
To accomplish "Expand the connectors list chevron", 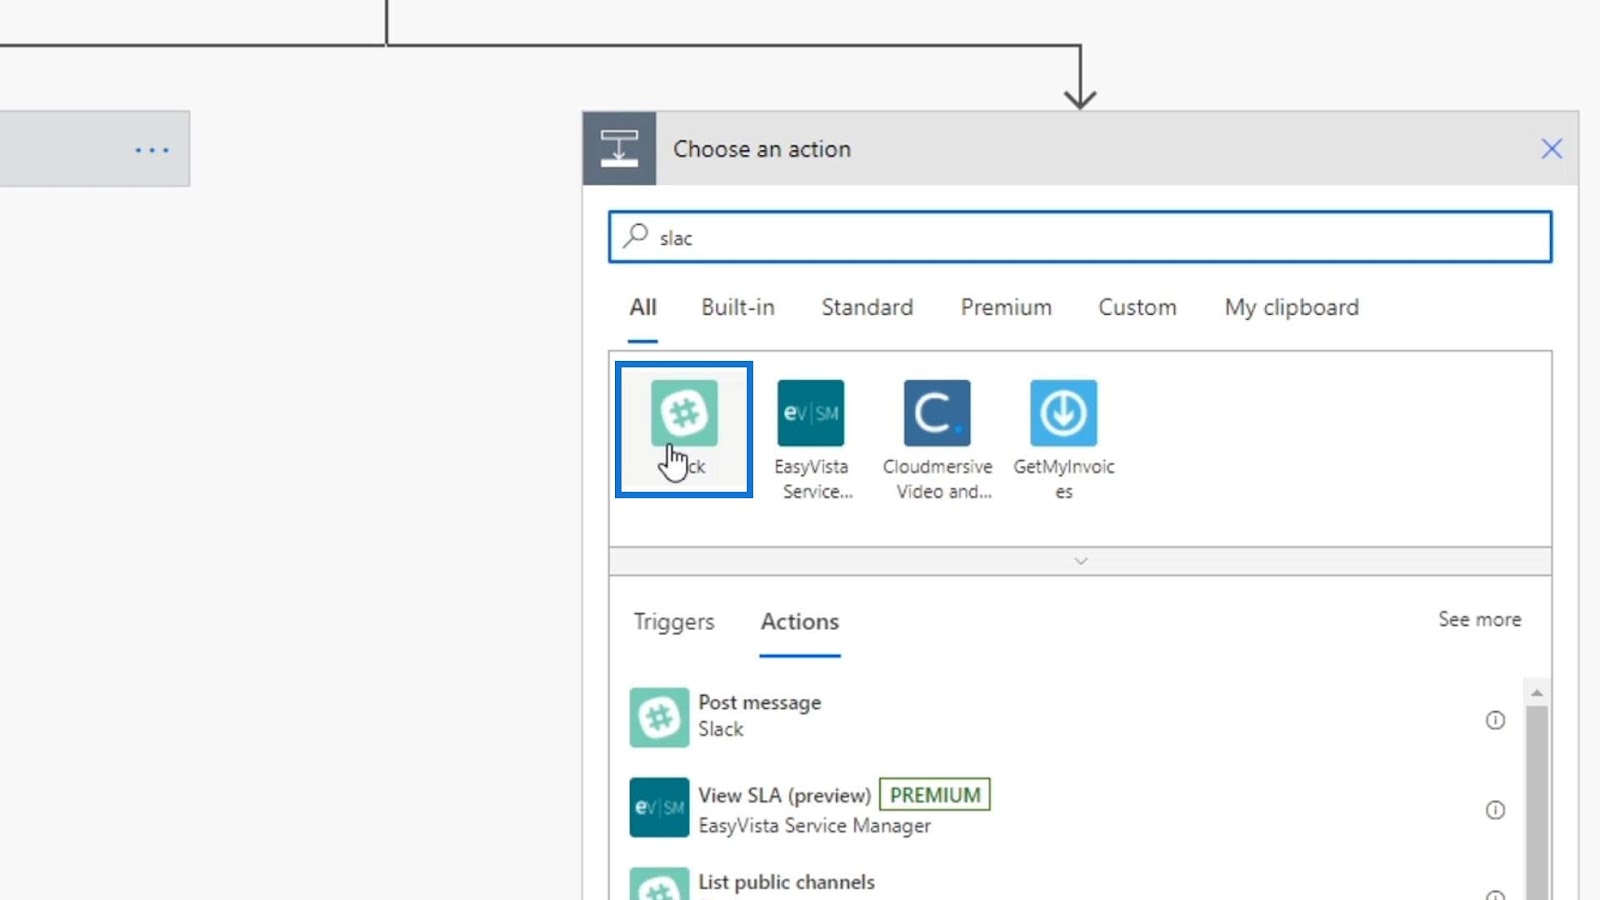I will (x=1080, y=561).
